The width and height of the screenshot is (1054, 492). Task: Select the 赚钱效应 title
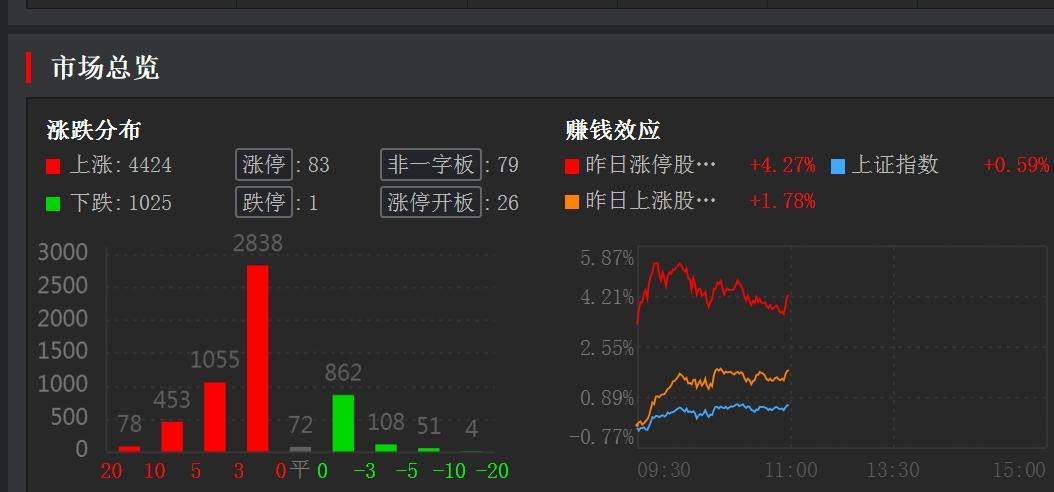click(613, 130)
